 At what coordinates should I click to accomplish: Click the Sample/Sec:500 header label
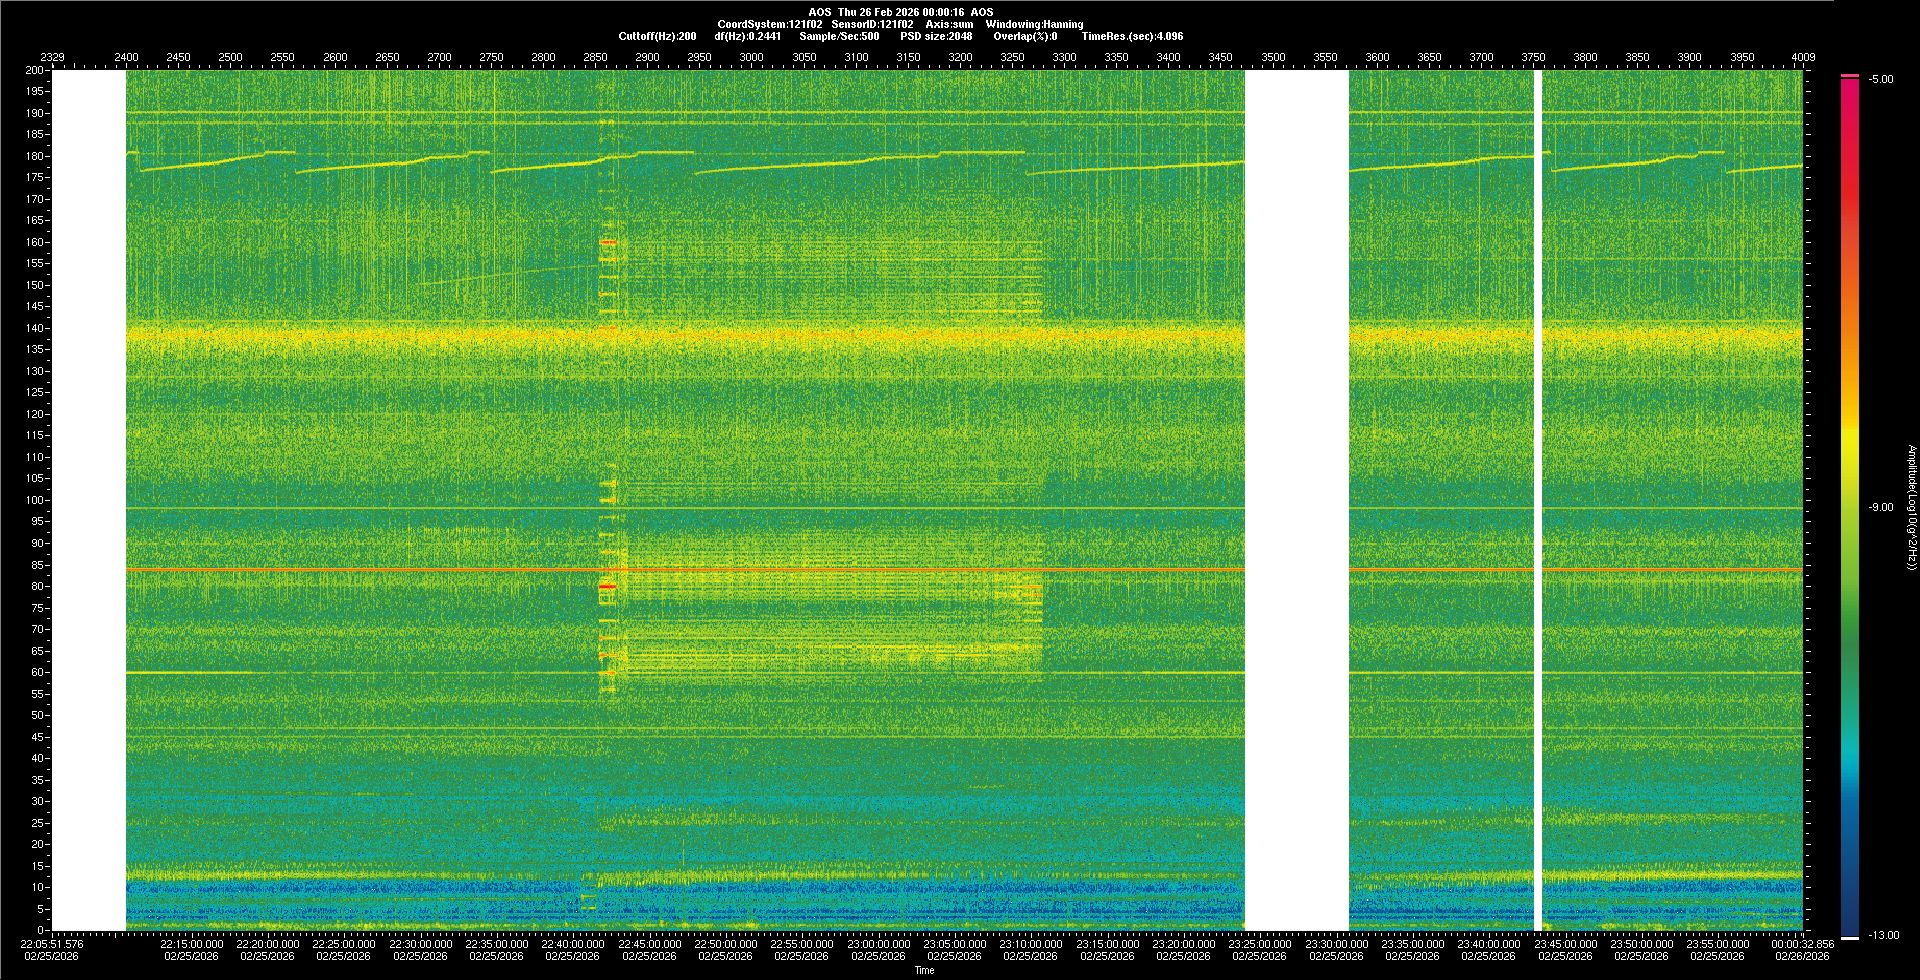[839, 36]
